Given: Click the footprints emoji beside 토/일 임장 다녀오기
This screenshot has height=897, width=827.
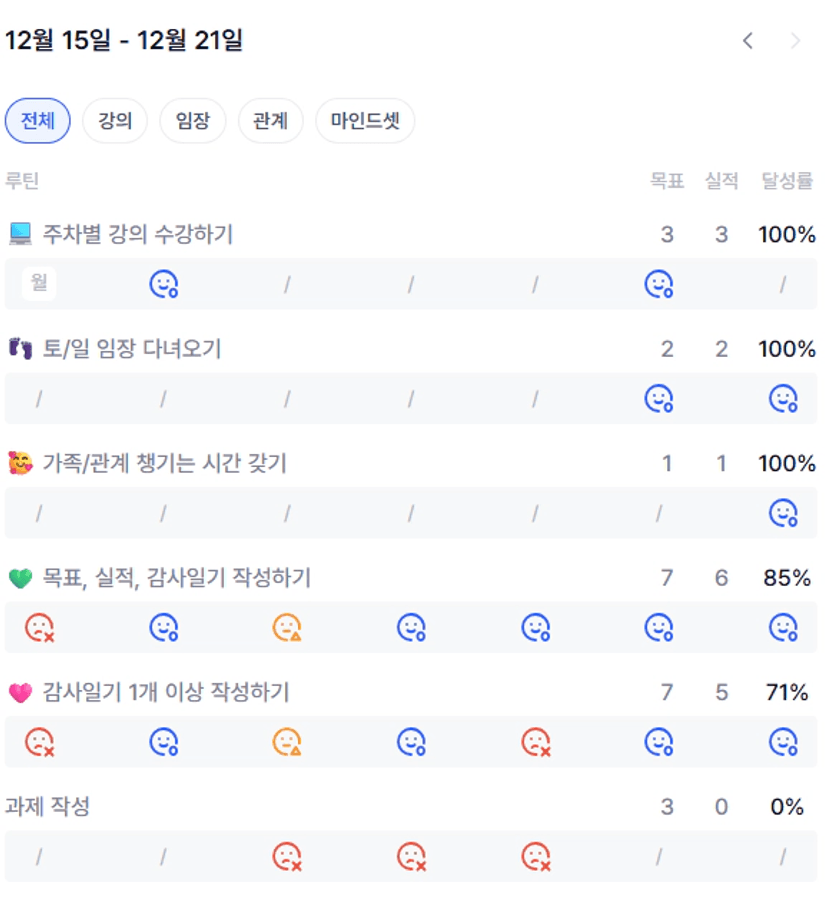Looking at the screenshot, I should coord(20,349).
